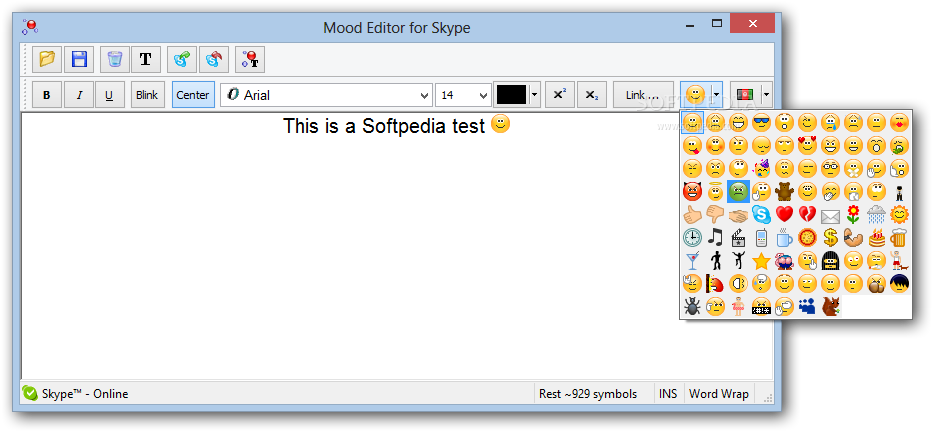Click Skype icon with green arrow
The image size is (933, 432).
tap(181, 59)
